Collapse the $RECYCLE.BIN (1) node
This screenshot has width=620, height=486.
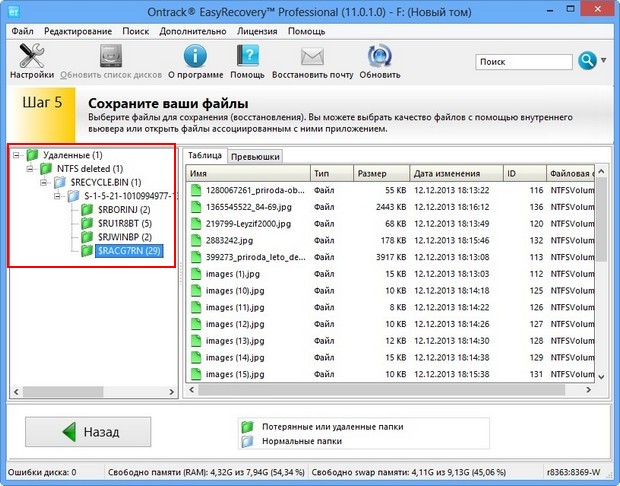coord(44,182)
